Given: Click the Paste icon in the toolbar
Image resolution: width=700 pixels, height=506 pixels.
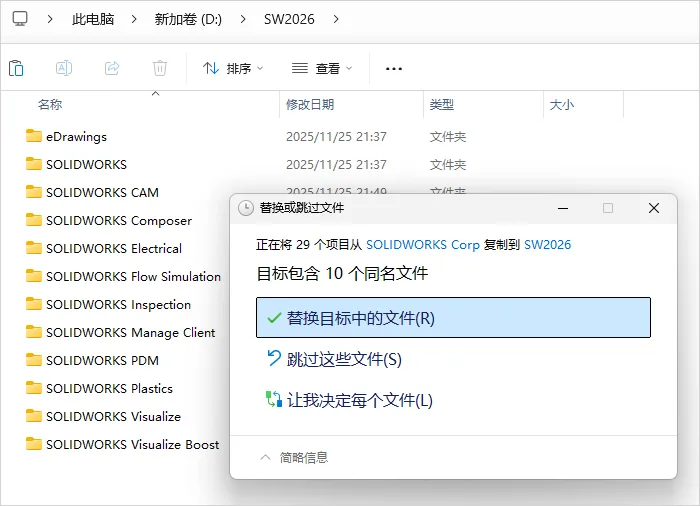Looking at the screenshot, I should [x=16, y=68].
